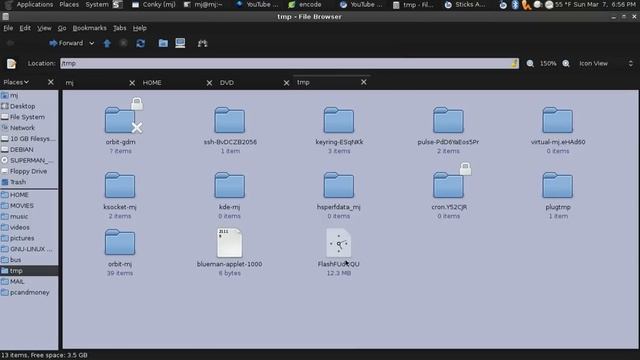Open the File menu
The image size is (640, 360).
[x=8, y=28]
